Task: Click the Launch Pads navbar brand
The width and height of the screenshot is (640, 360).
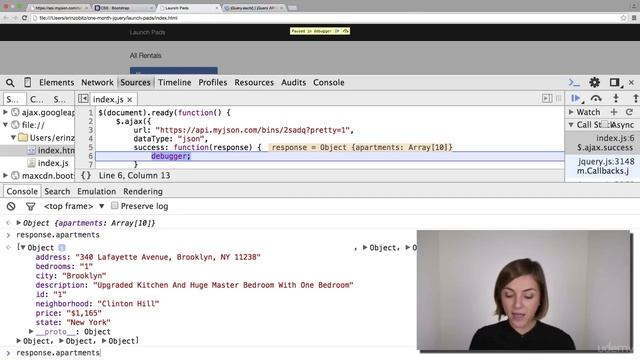Action: click(147, 32)
